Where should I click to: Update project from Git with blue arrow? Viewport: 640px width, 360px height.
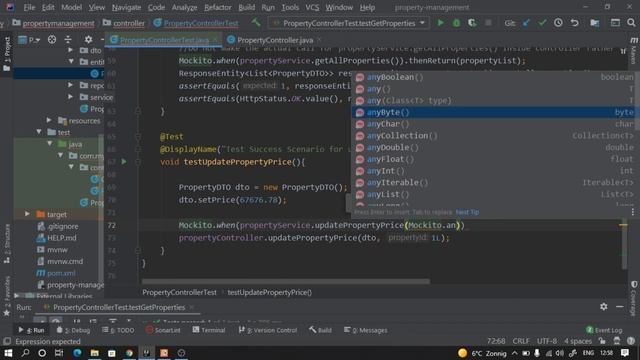click(x=526, y=23)
